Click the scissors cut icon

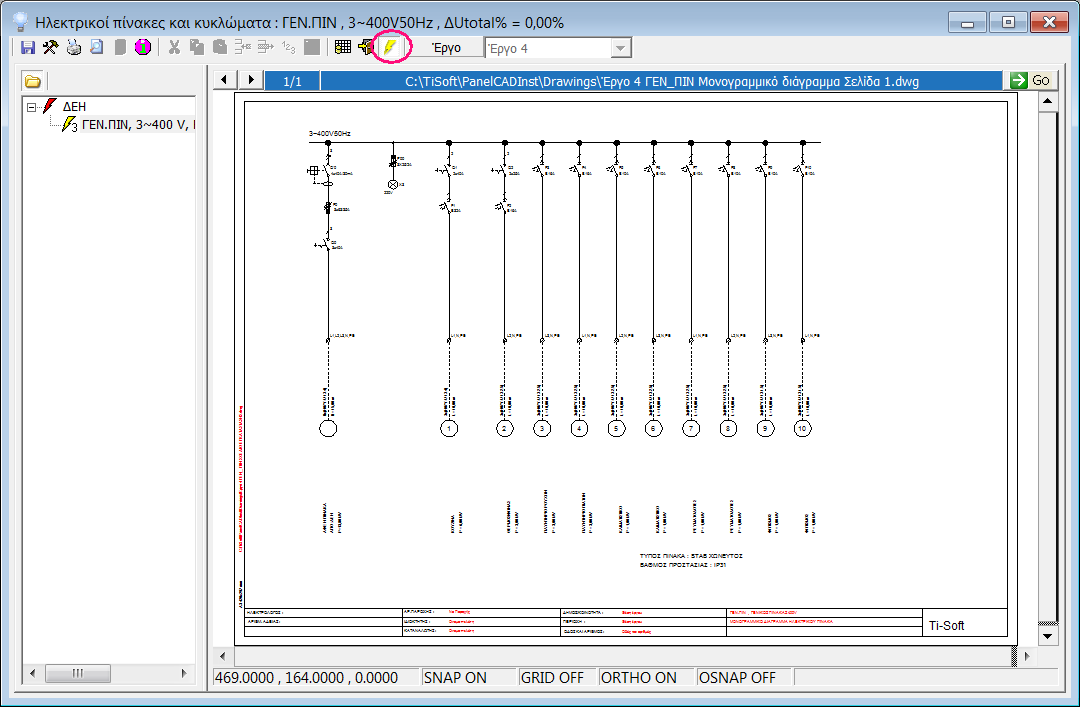(x=174, y=47)
